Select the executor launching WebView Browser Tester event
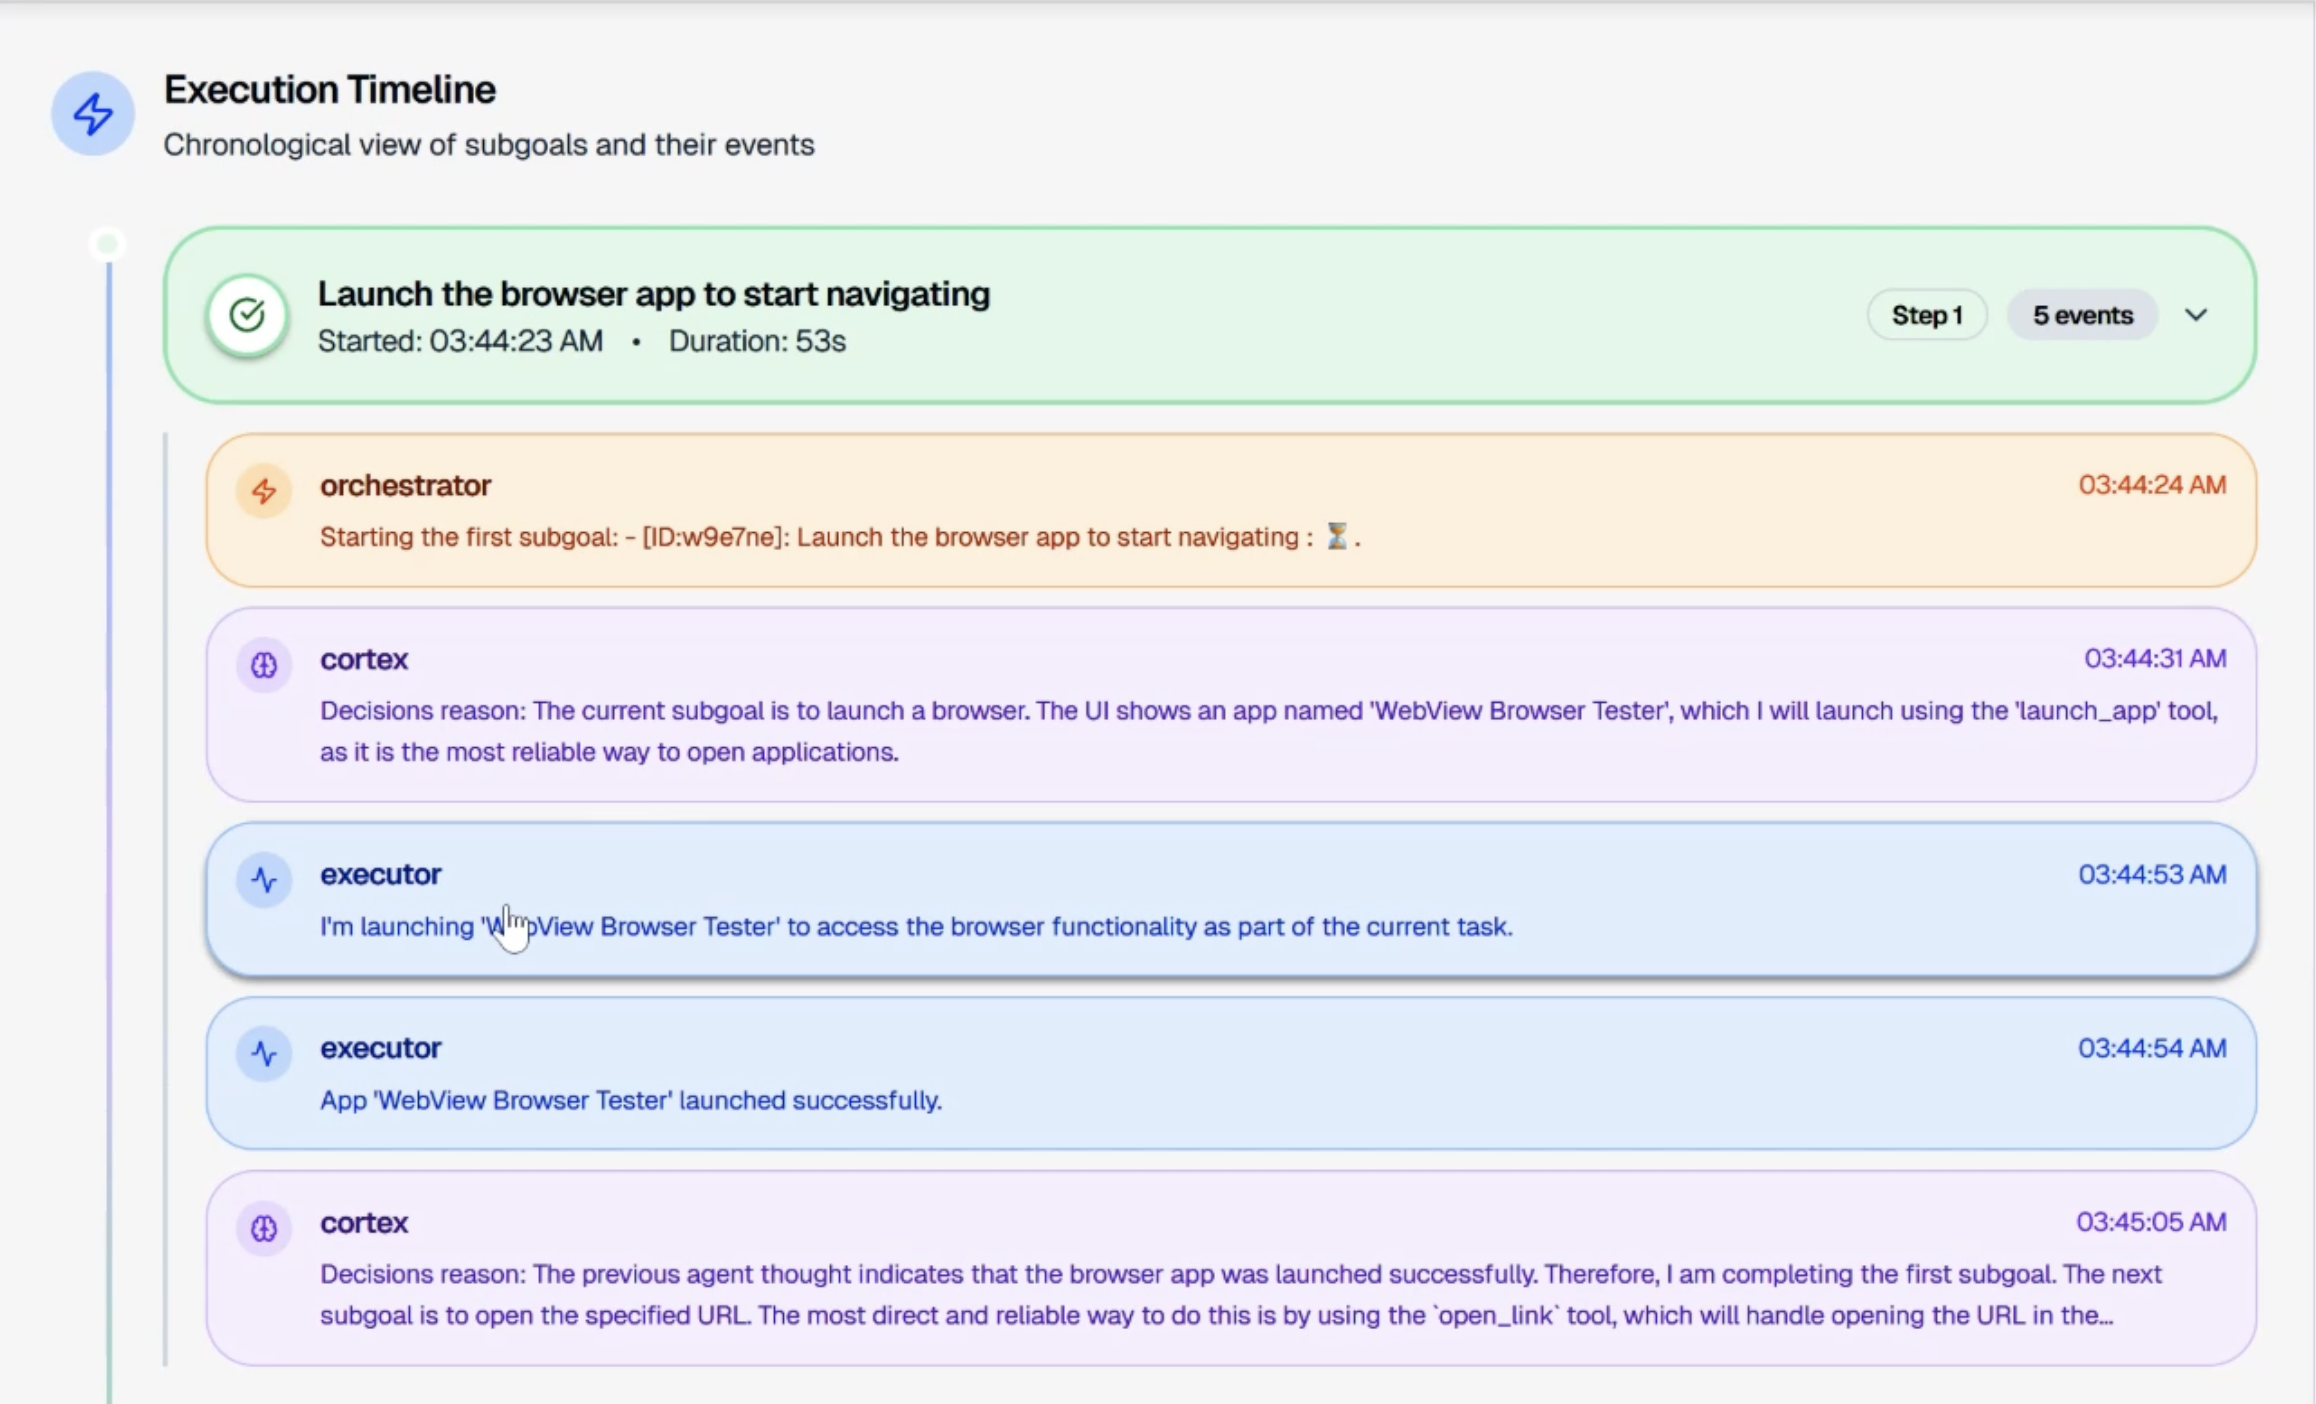Image resolution: width=2316 pixels, height=1404 pixels. 1230,900
